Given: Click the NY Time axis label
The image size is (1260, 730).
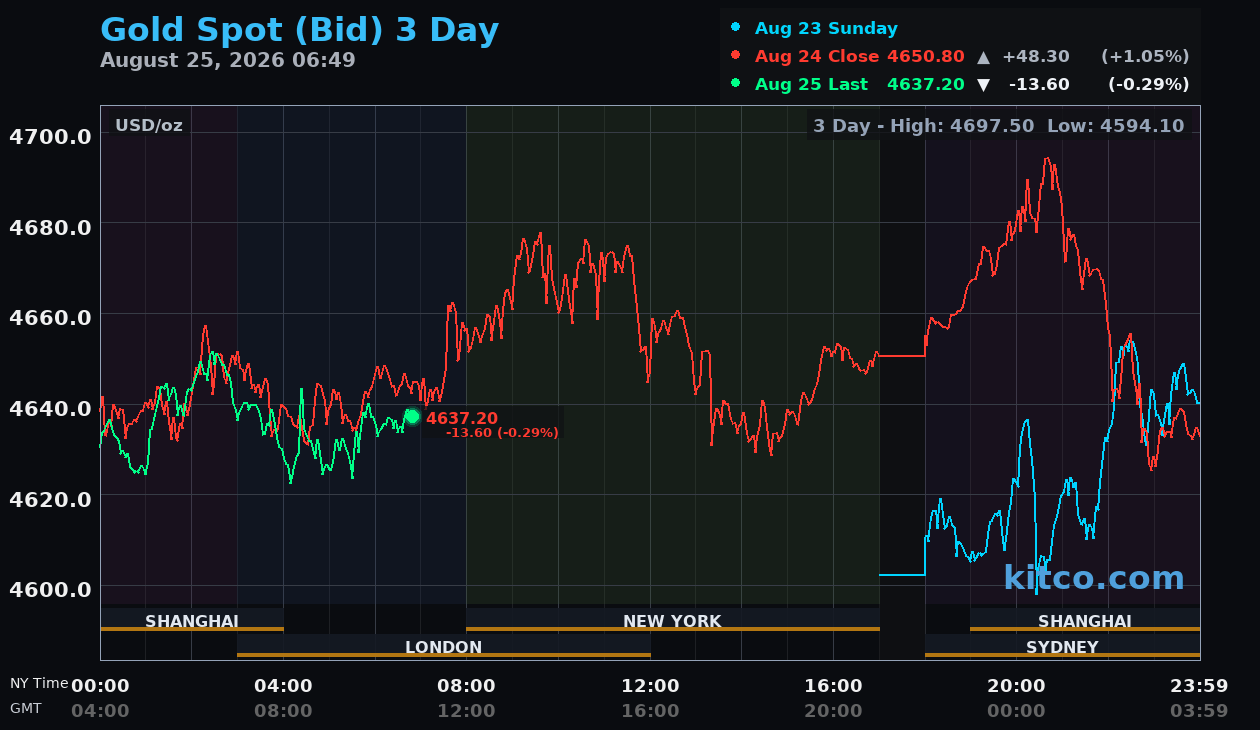Looking at the screenshot, I should coord(39,683).
